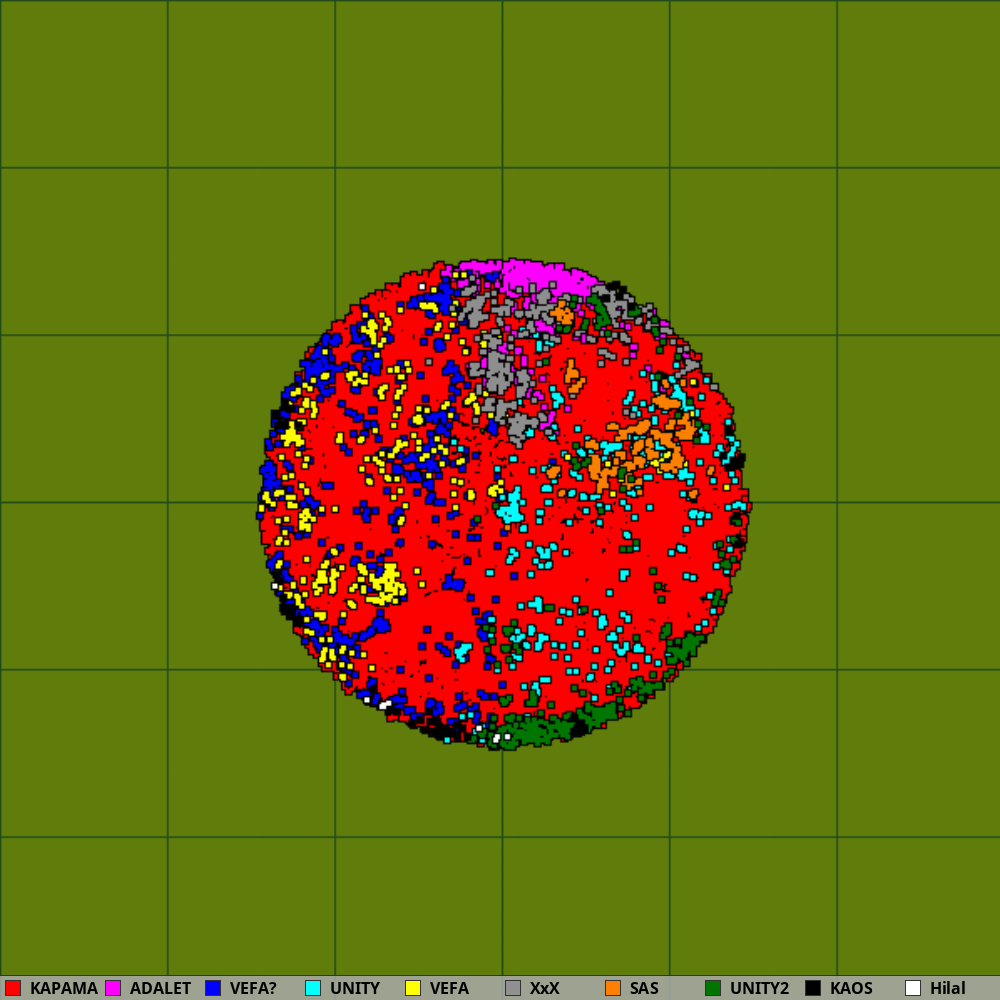Click the yellow VEFA legend swatch
The height and width of the screenshot is (1000, 1000).
413,988
